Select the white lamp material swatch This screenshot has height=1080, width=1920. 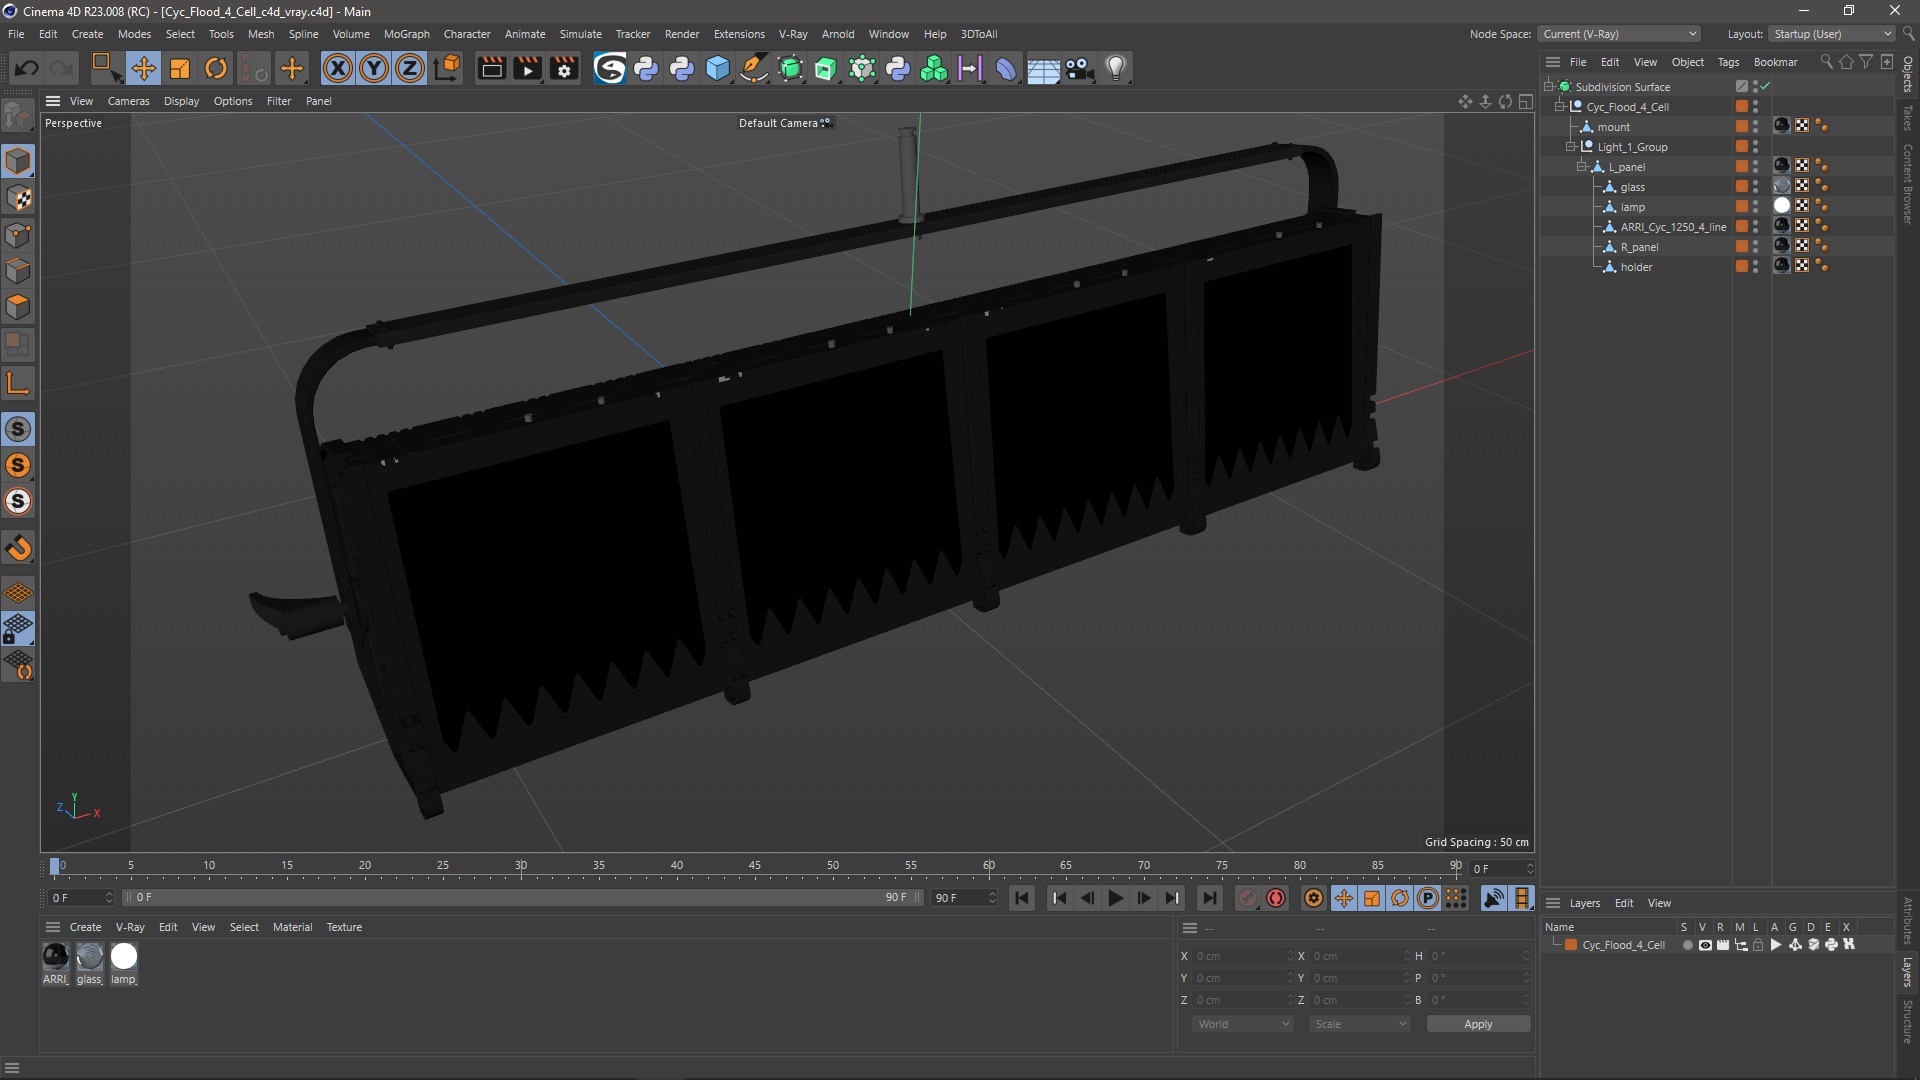pyautogui.click(x=124, y=957)
